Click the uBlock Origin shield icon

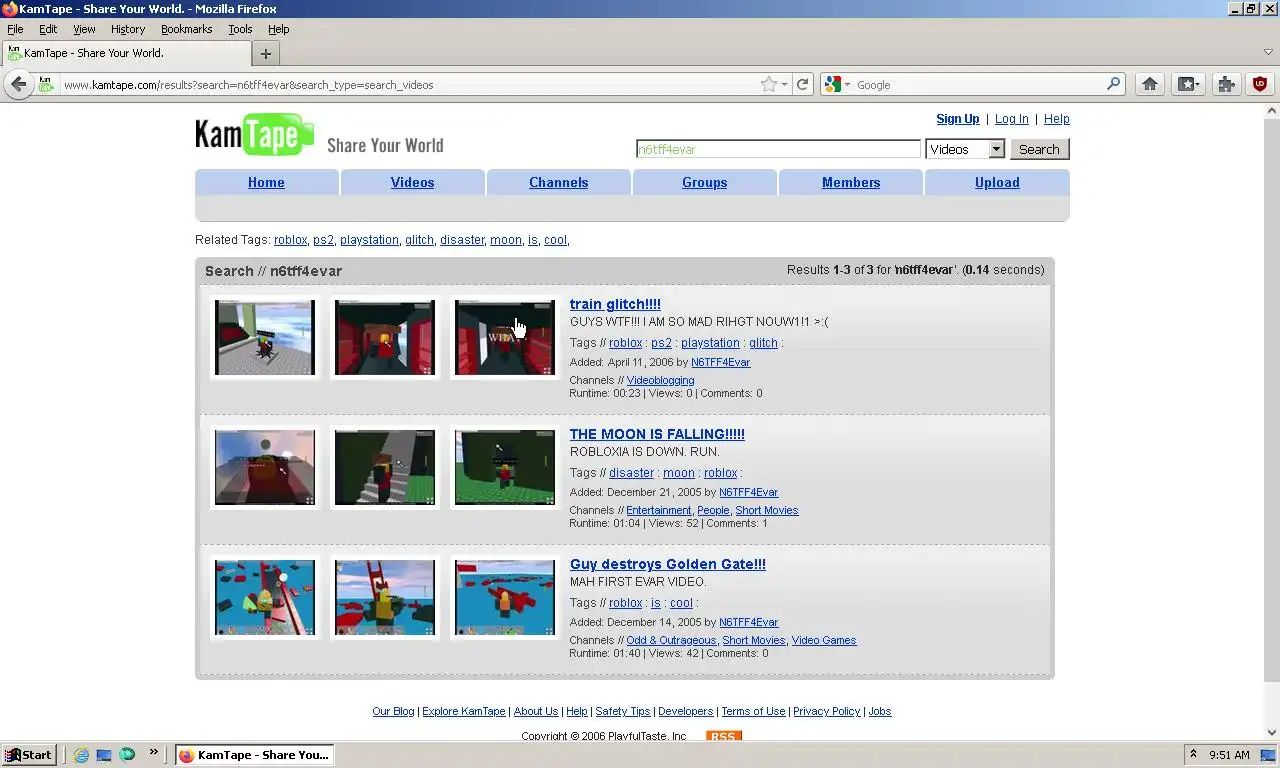(1260, 85)
